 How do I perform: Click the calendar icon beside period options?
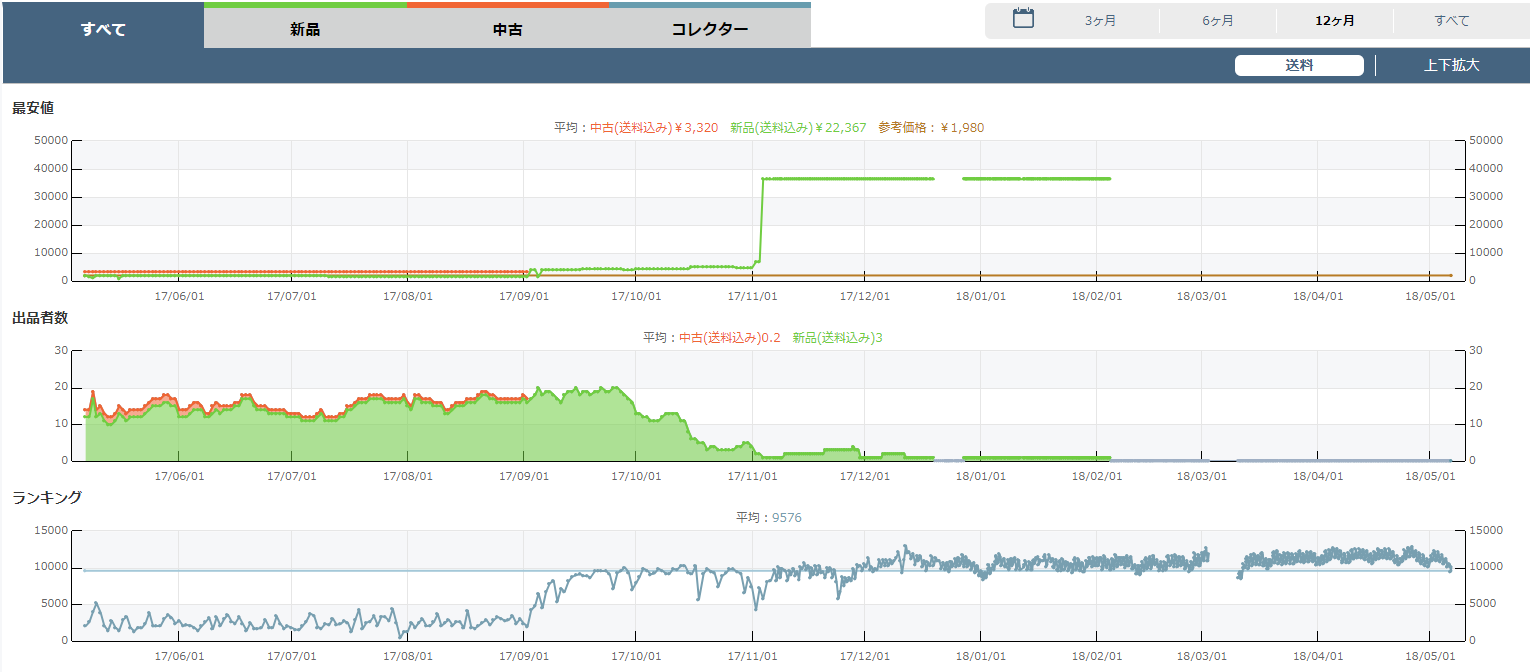point(1023,19)
